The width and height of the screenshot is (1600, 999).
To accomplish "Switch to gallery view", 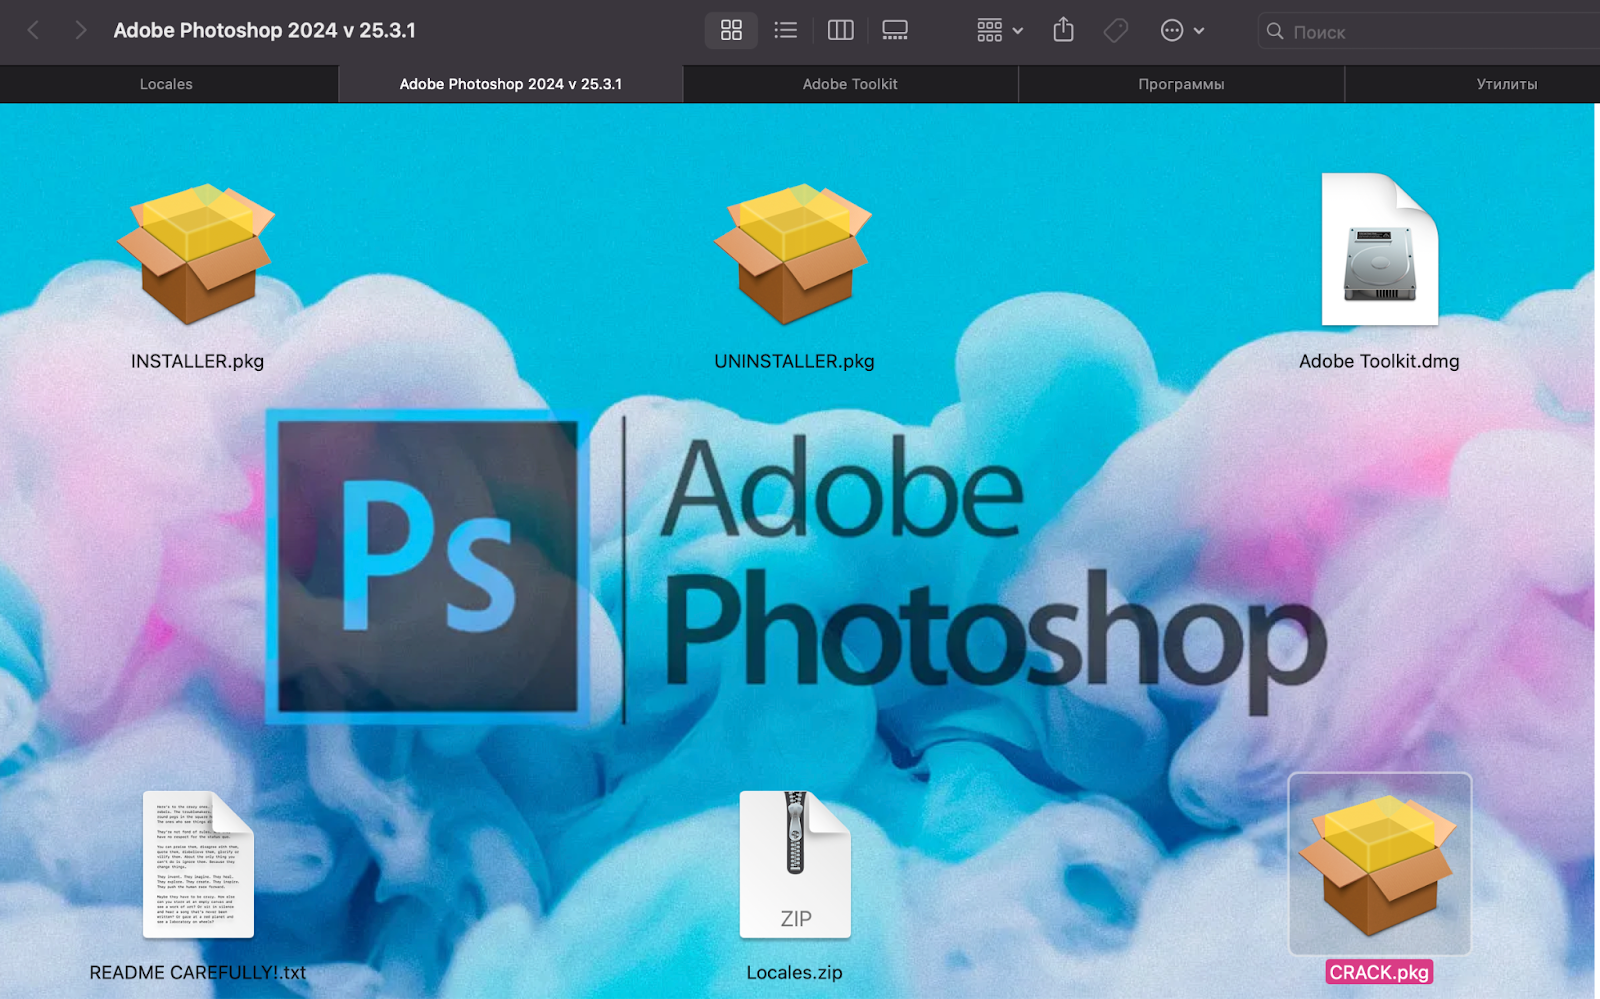I will tap(895, 30).
